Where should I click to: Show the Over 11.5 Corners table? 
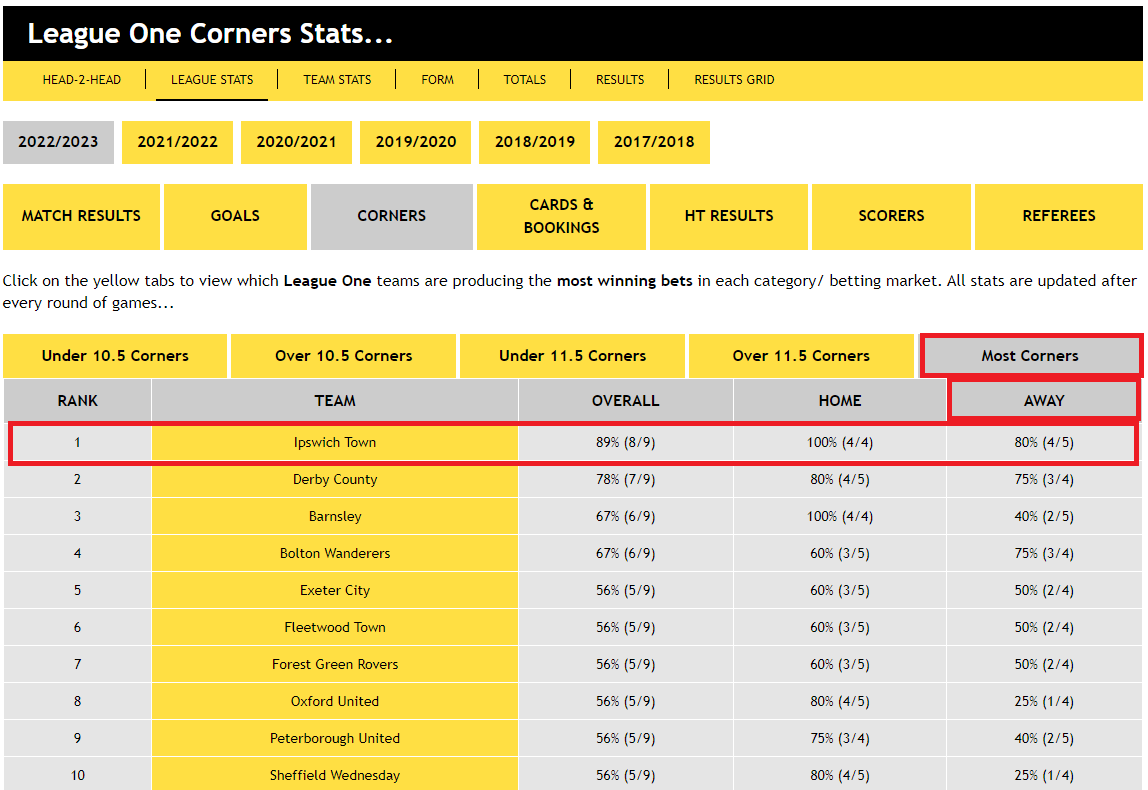[x=801, y=357]
